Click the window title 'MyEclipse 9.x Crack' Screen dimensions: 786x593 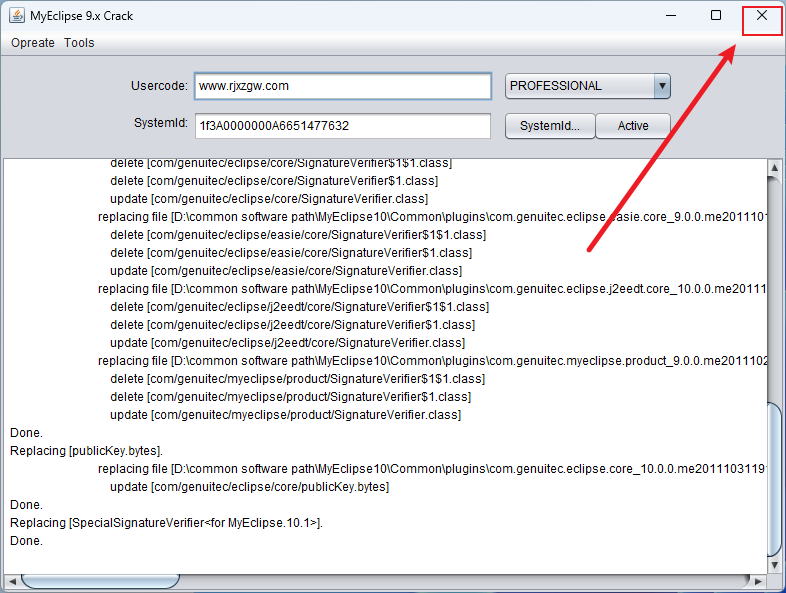pos(82,16)
